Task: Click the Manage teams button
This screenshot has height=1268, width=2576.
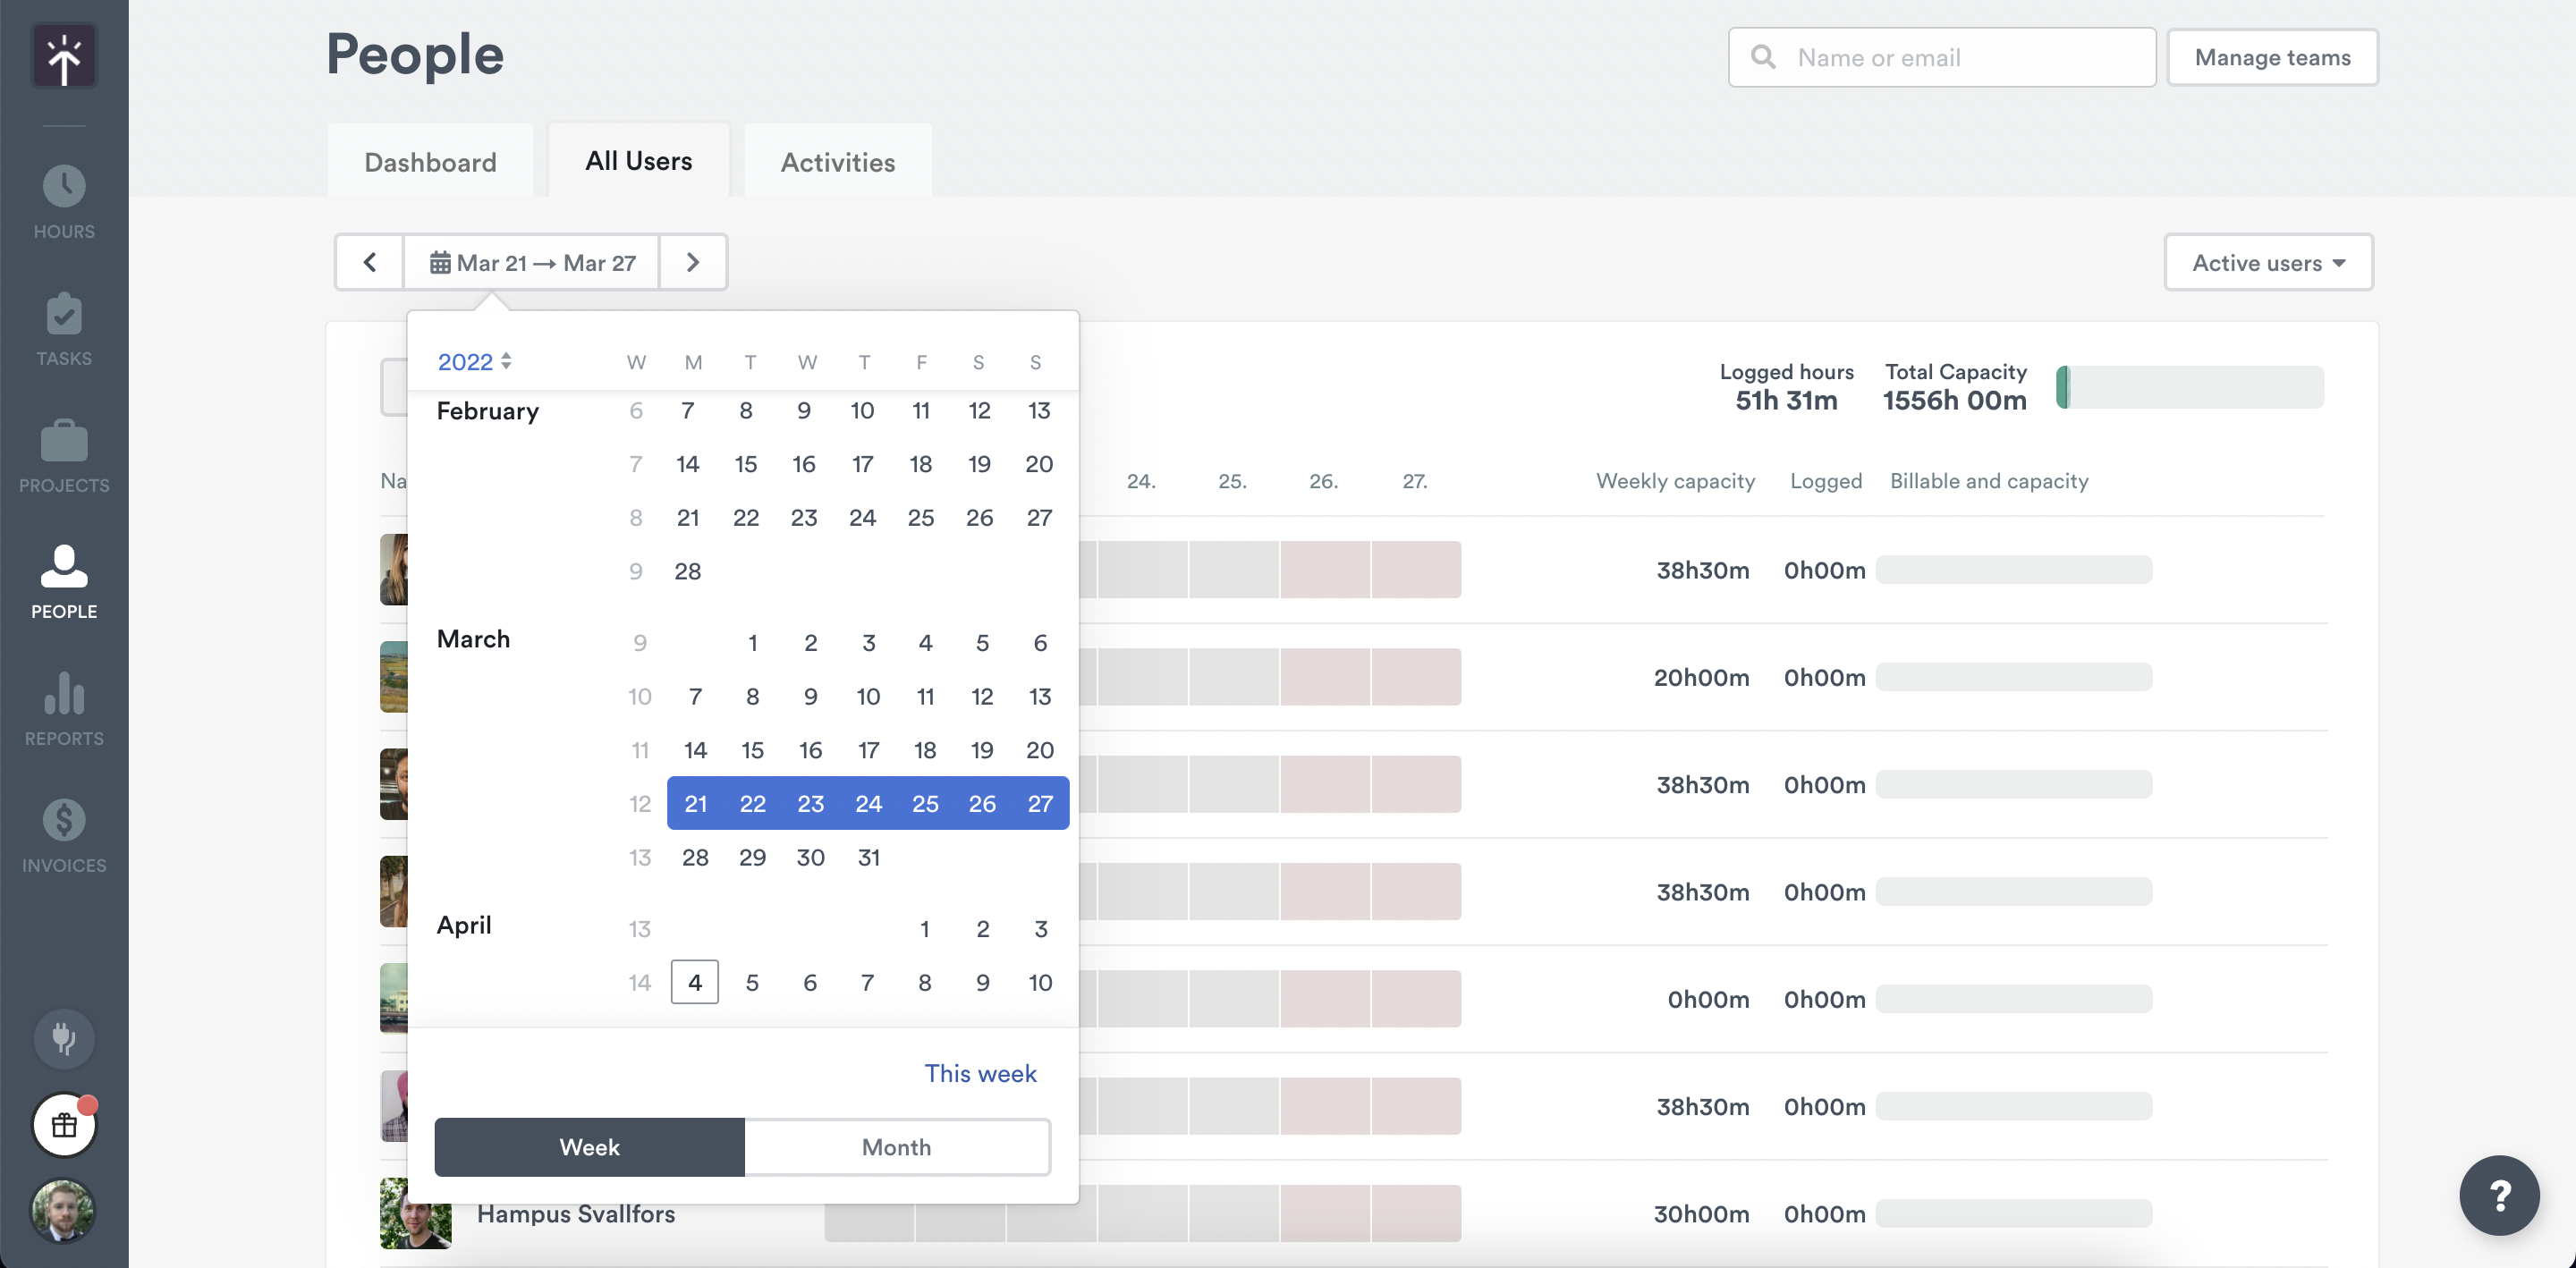Action: pos(2272,57)
